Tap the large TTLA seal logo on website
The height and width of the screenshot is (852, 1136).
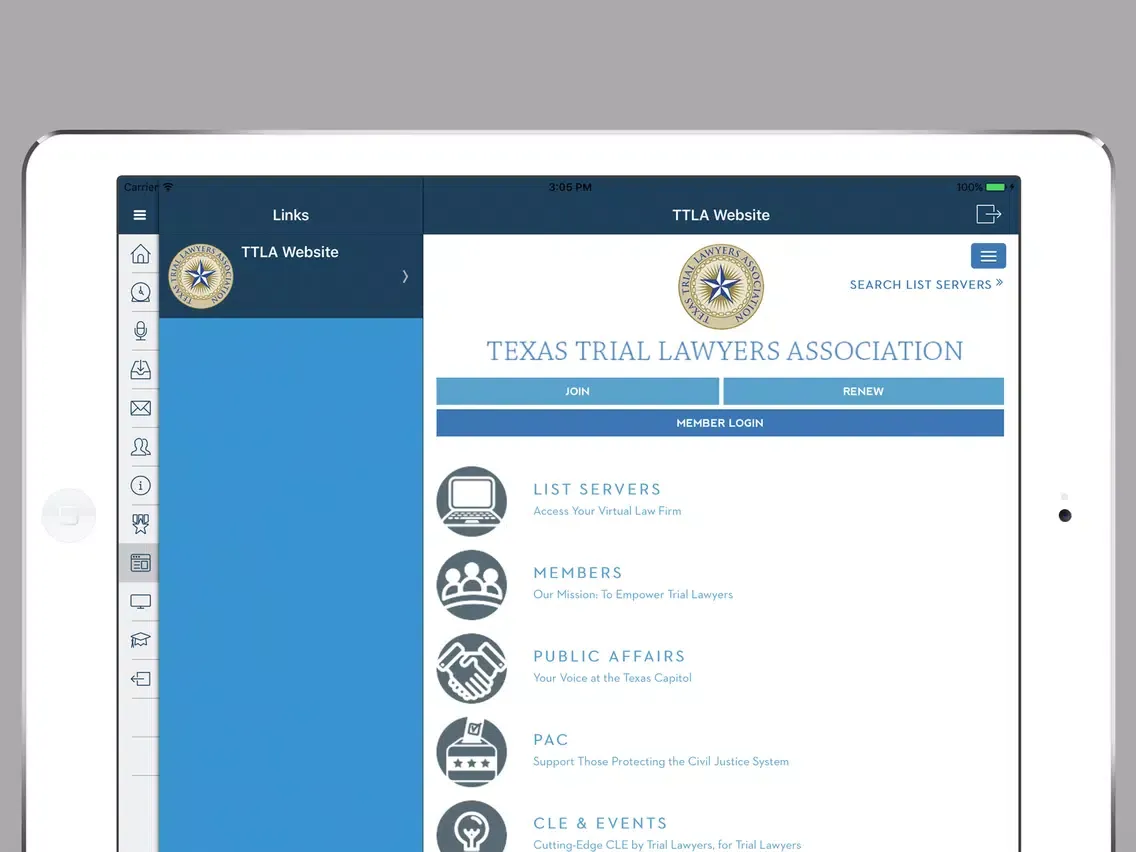(721, 286)
